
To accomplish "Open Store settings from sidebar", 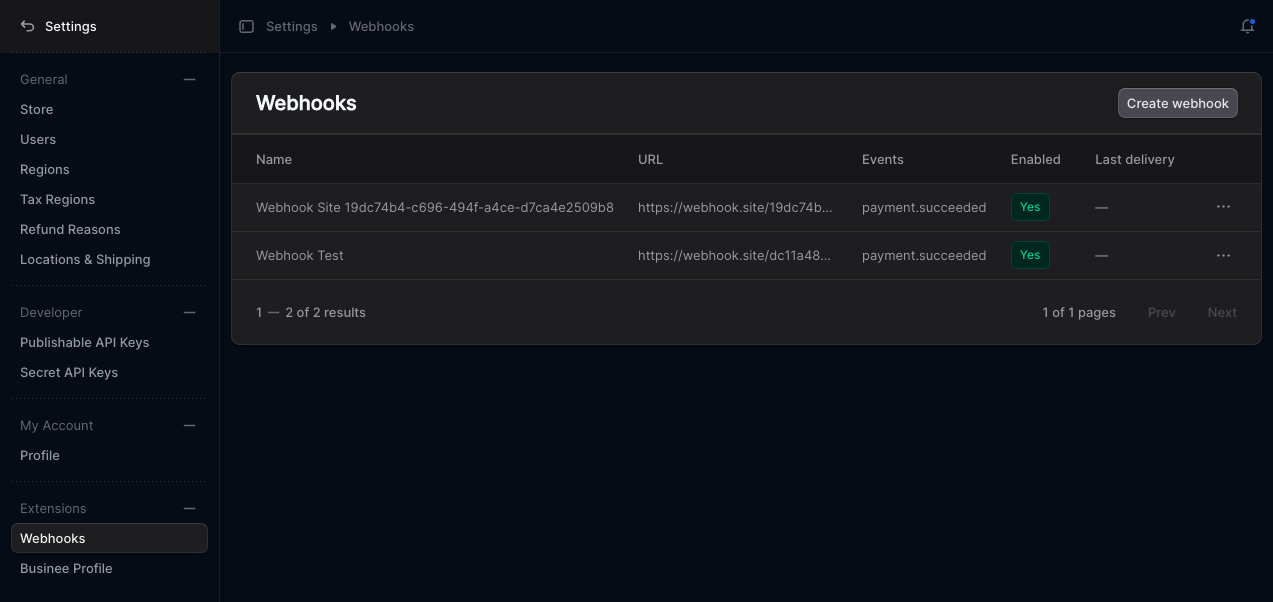I will pos(36,109).
